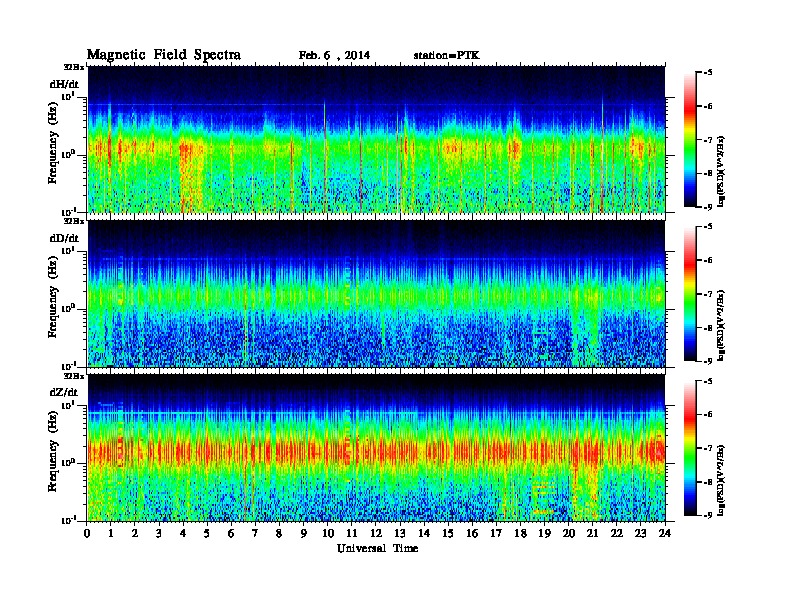Click the -9 tick on dH/dt color bar
Image resolution: width=792 pixels, height=612 pixels.
[708, 207]
